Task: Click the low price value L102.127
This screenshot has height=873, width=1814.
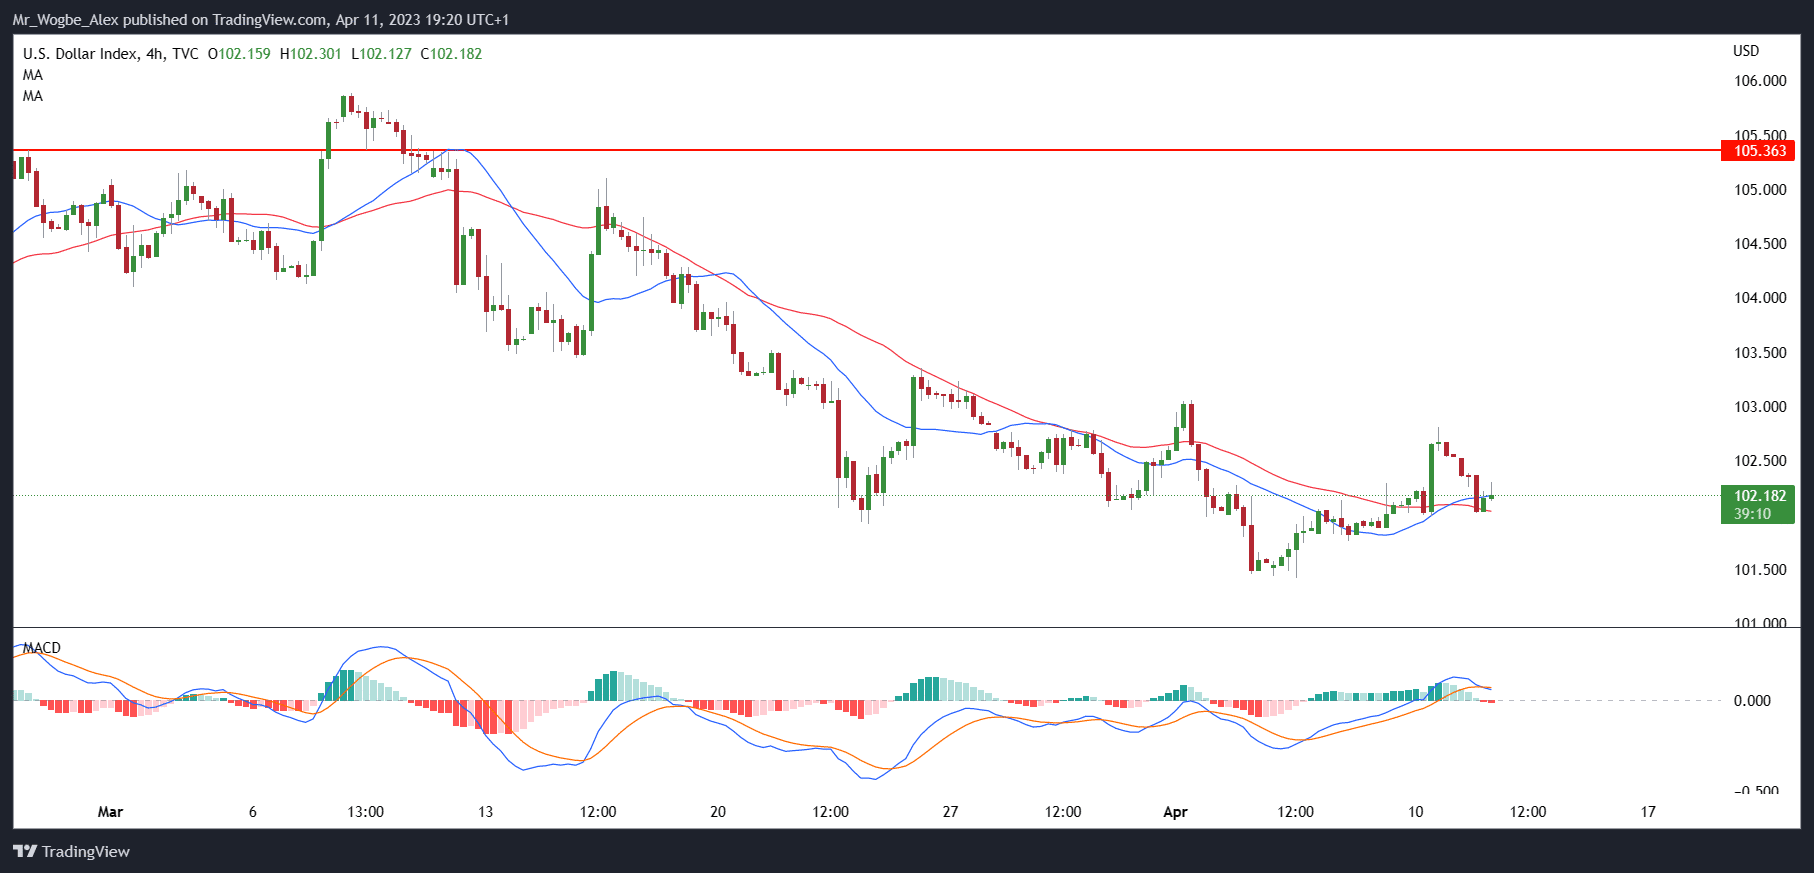Action: (381, 53)
